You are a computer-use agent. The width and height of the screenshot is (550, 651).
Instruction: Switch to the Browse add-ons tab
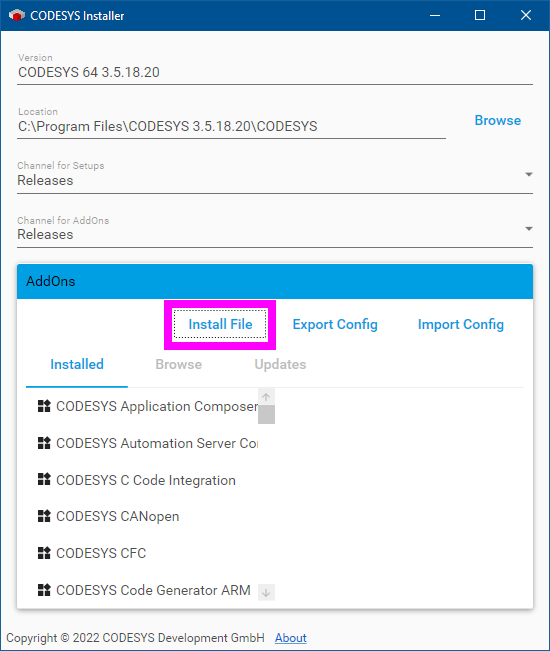click(178, 364)
